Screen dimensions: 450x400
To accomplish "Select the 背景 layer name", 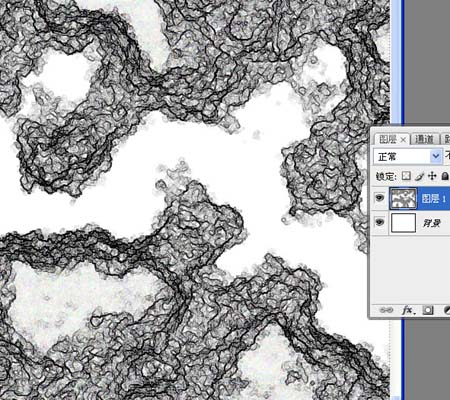I will coord(432,223).
